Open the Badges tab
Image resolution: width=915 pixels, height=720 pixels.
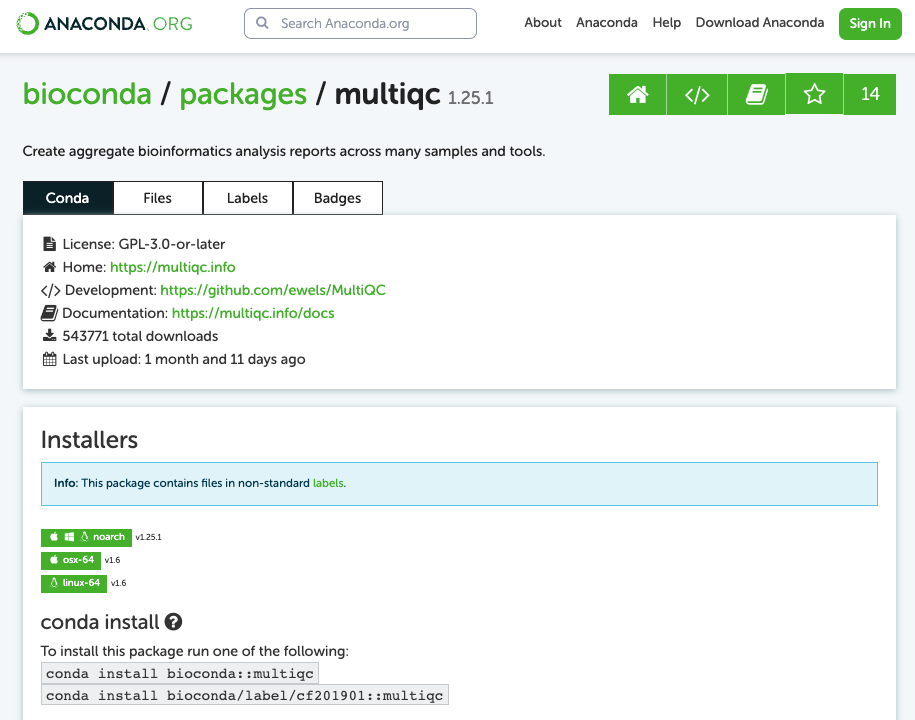[x=337, y=197]
